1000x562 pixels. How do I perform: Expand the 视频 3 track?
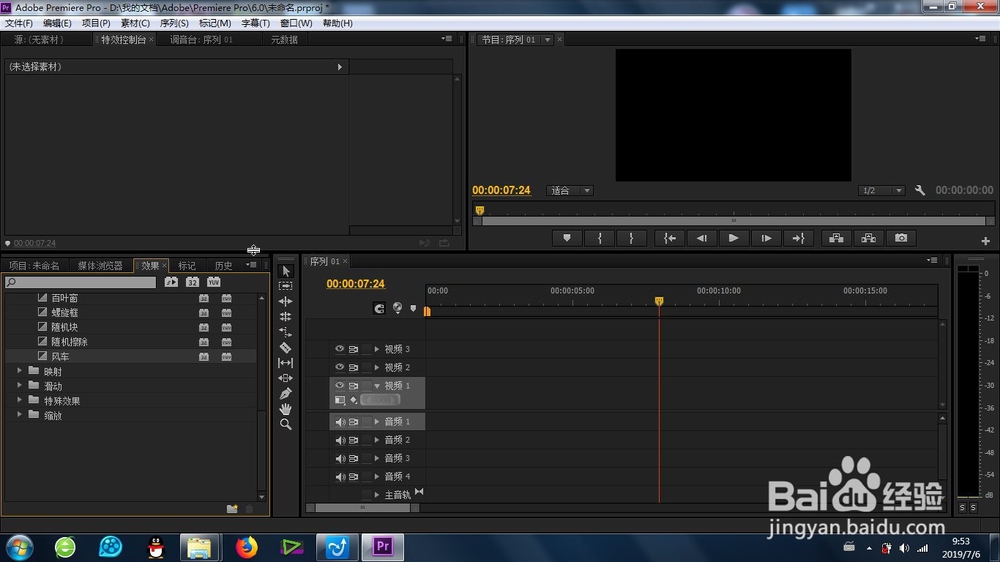[377, 349]
